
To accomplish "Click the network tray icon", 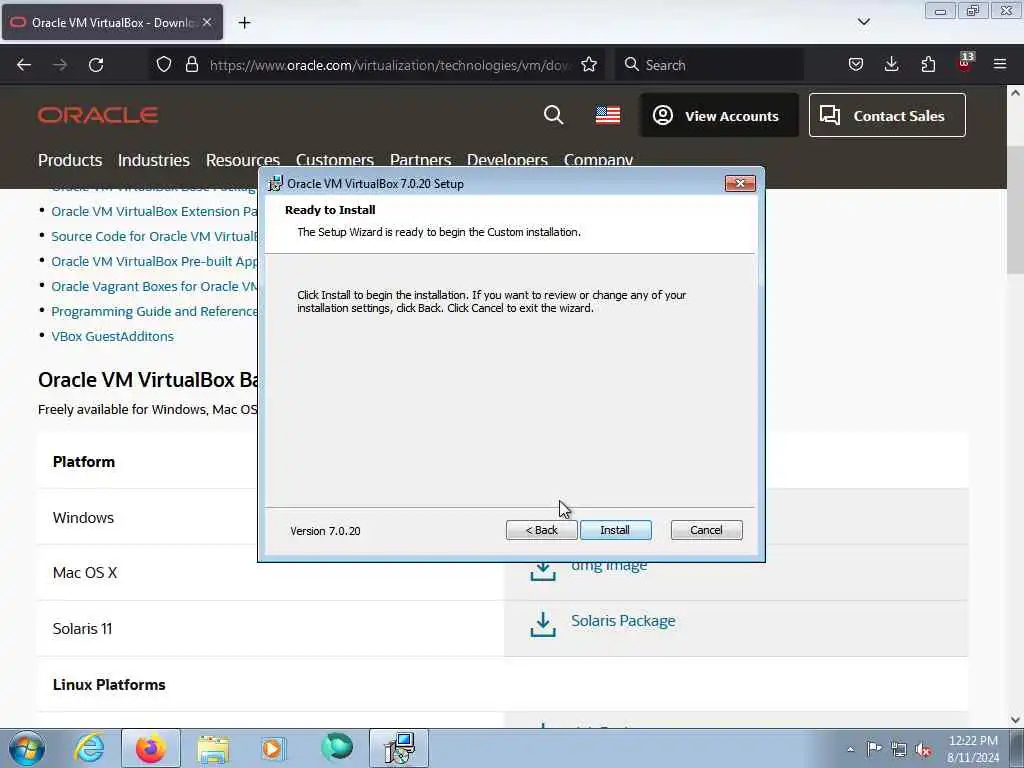I will click(x=899, y=750).
